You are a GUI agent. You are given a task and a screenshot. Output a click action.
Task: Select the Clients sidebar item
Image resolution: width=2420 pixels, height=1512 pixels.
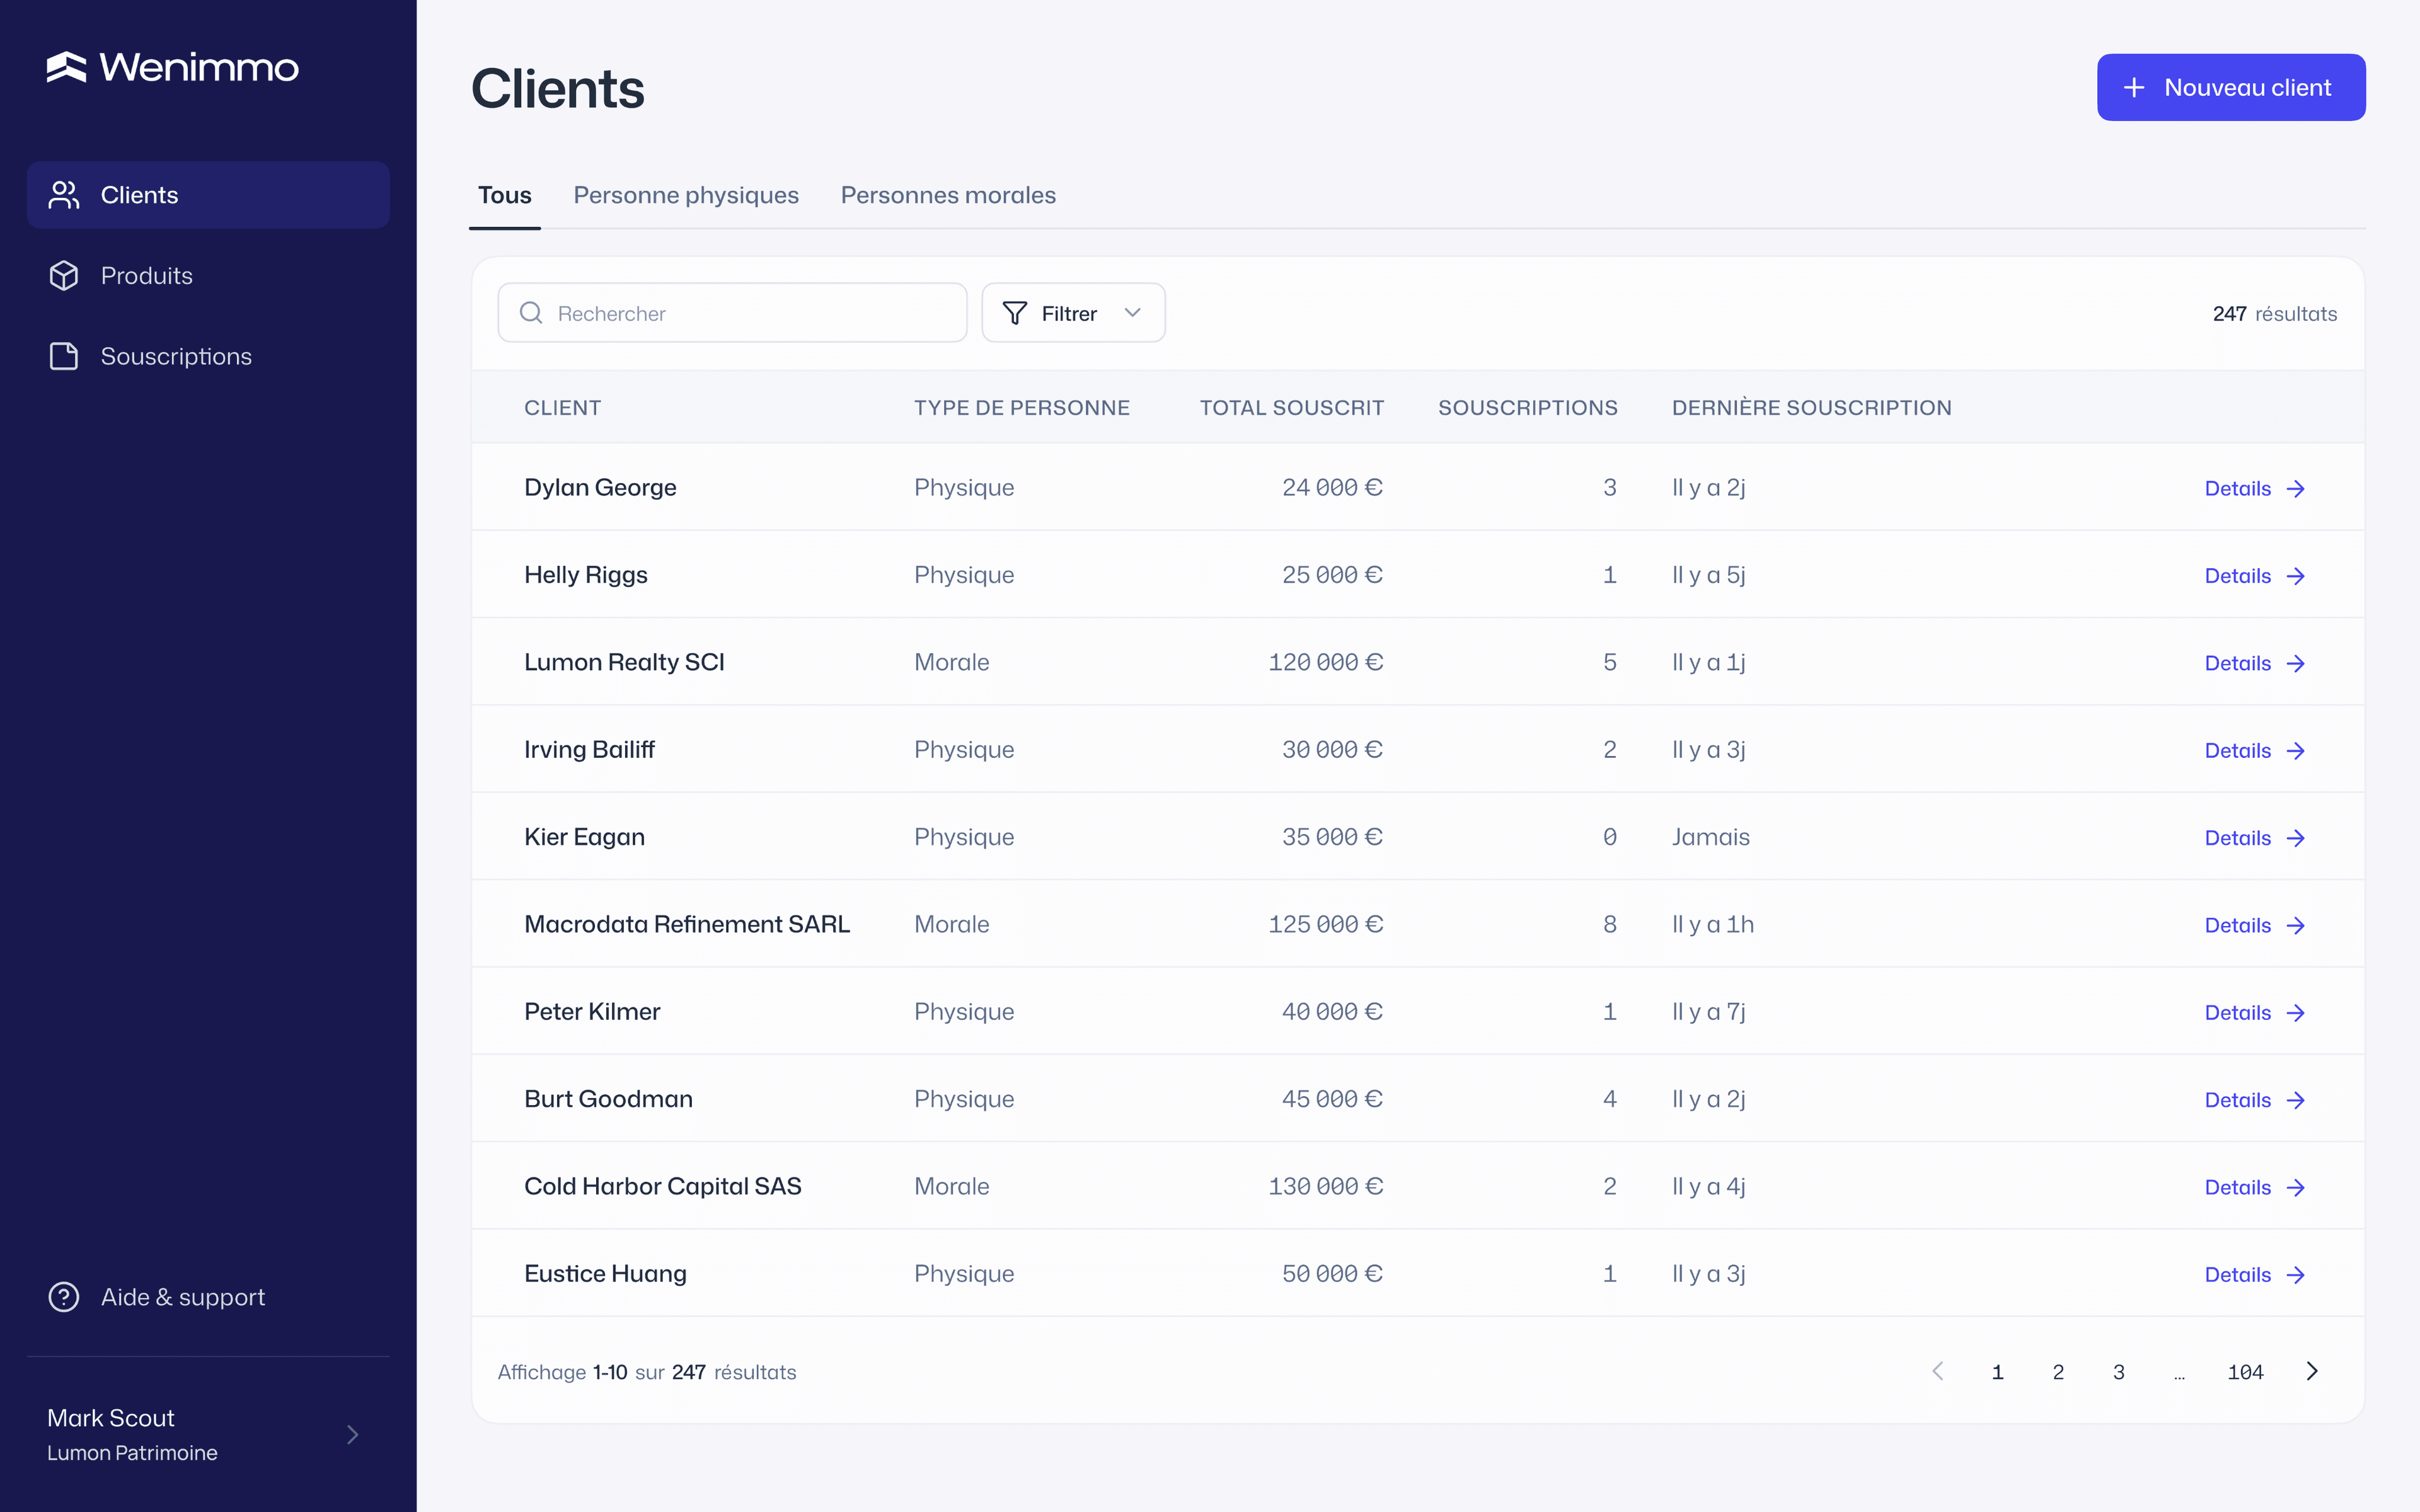point(208,195)
